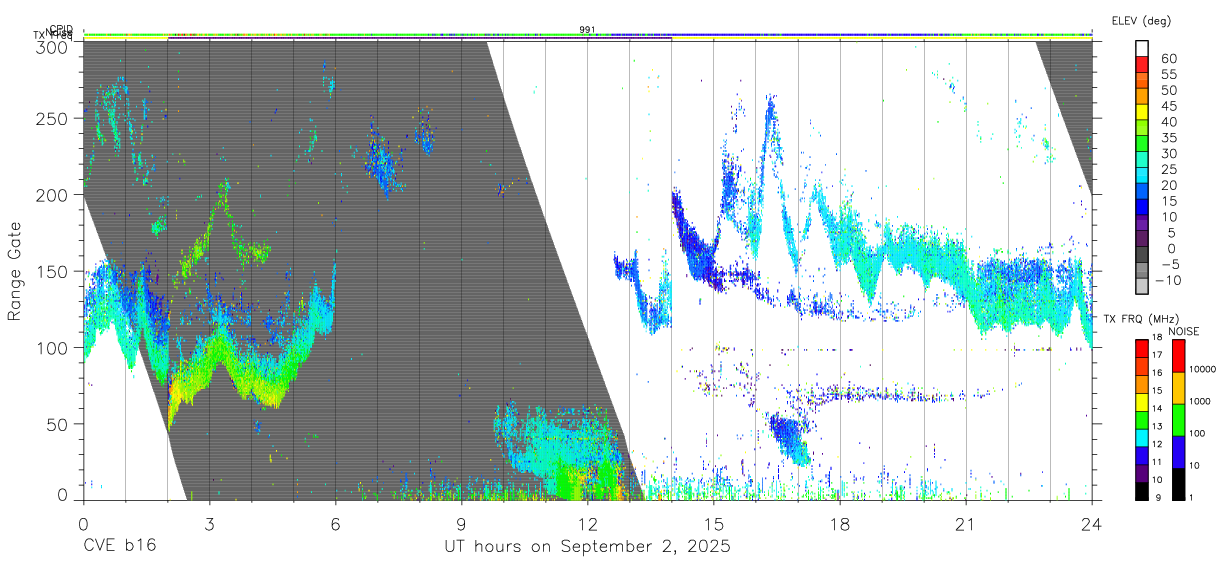
Task: Click the '10000' label on the NOISE scale
Action: tap(1202, 369)
